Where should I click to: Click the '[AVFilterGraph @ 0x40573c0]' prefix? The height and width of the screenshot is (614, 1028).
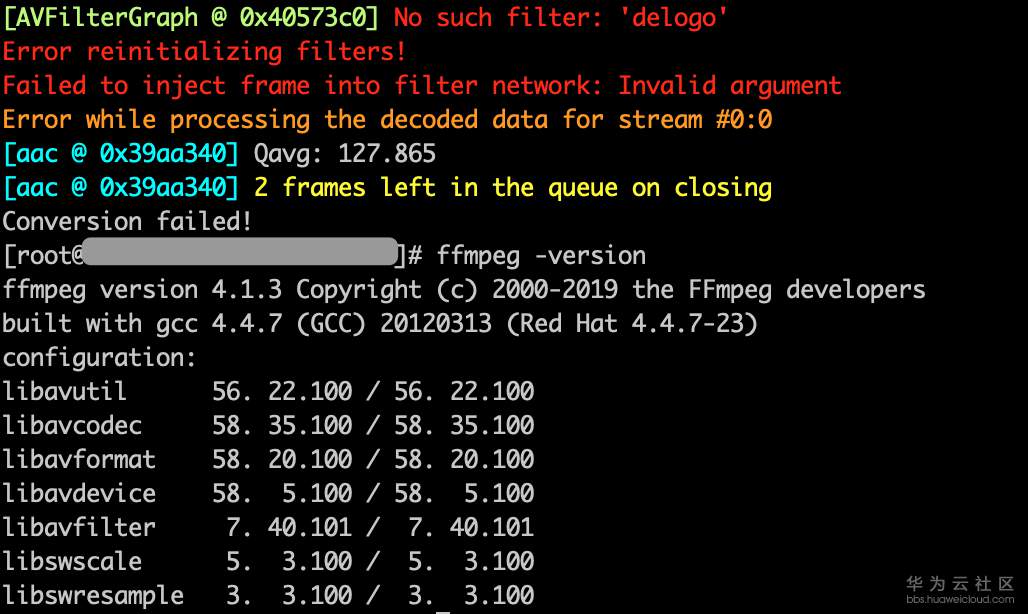click(190, 17)
